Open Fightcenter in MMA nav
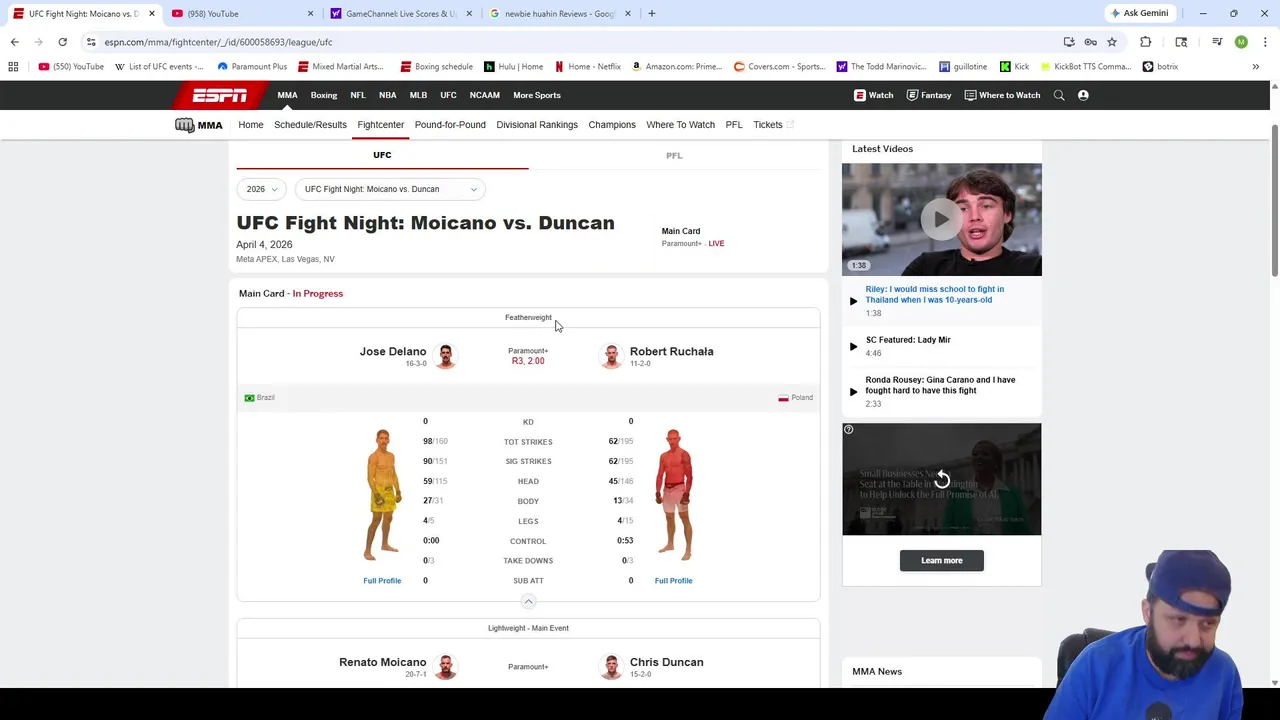1280x720 pixels. (381, 125)
